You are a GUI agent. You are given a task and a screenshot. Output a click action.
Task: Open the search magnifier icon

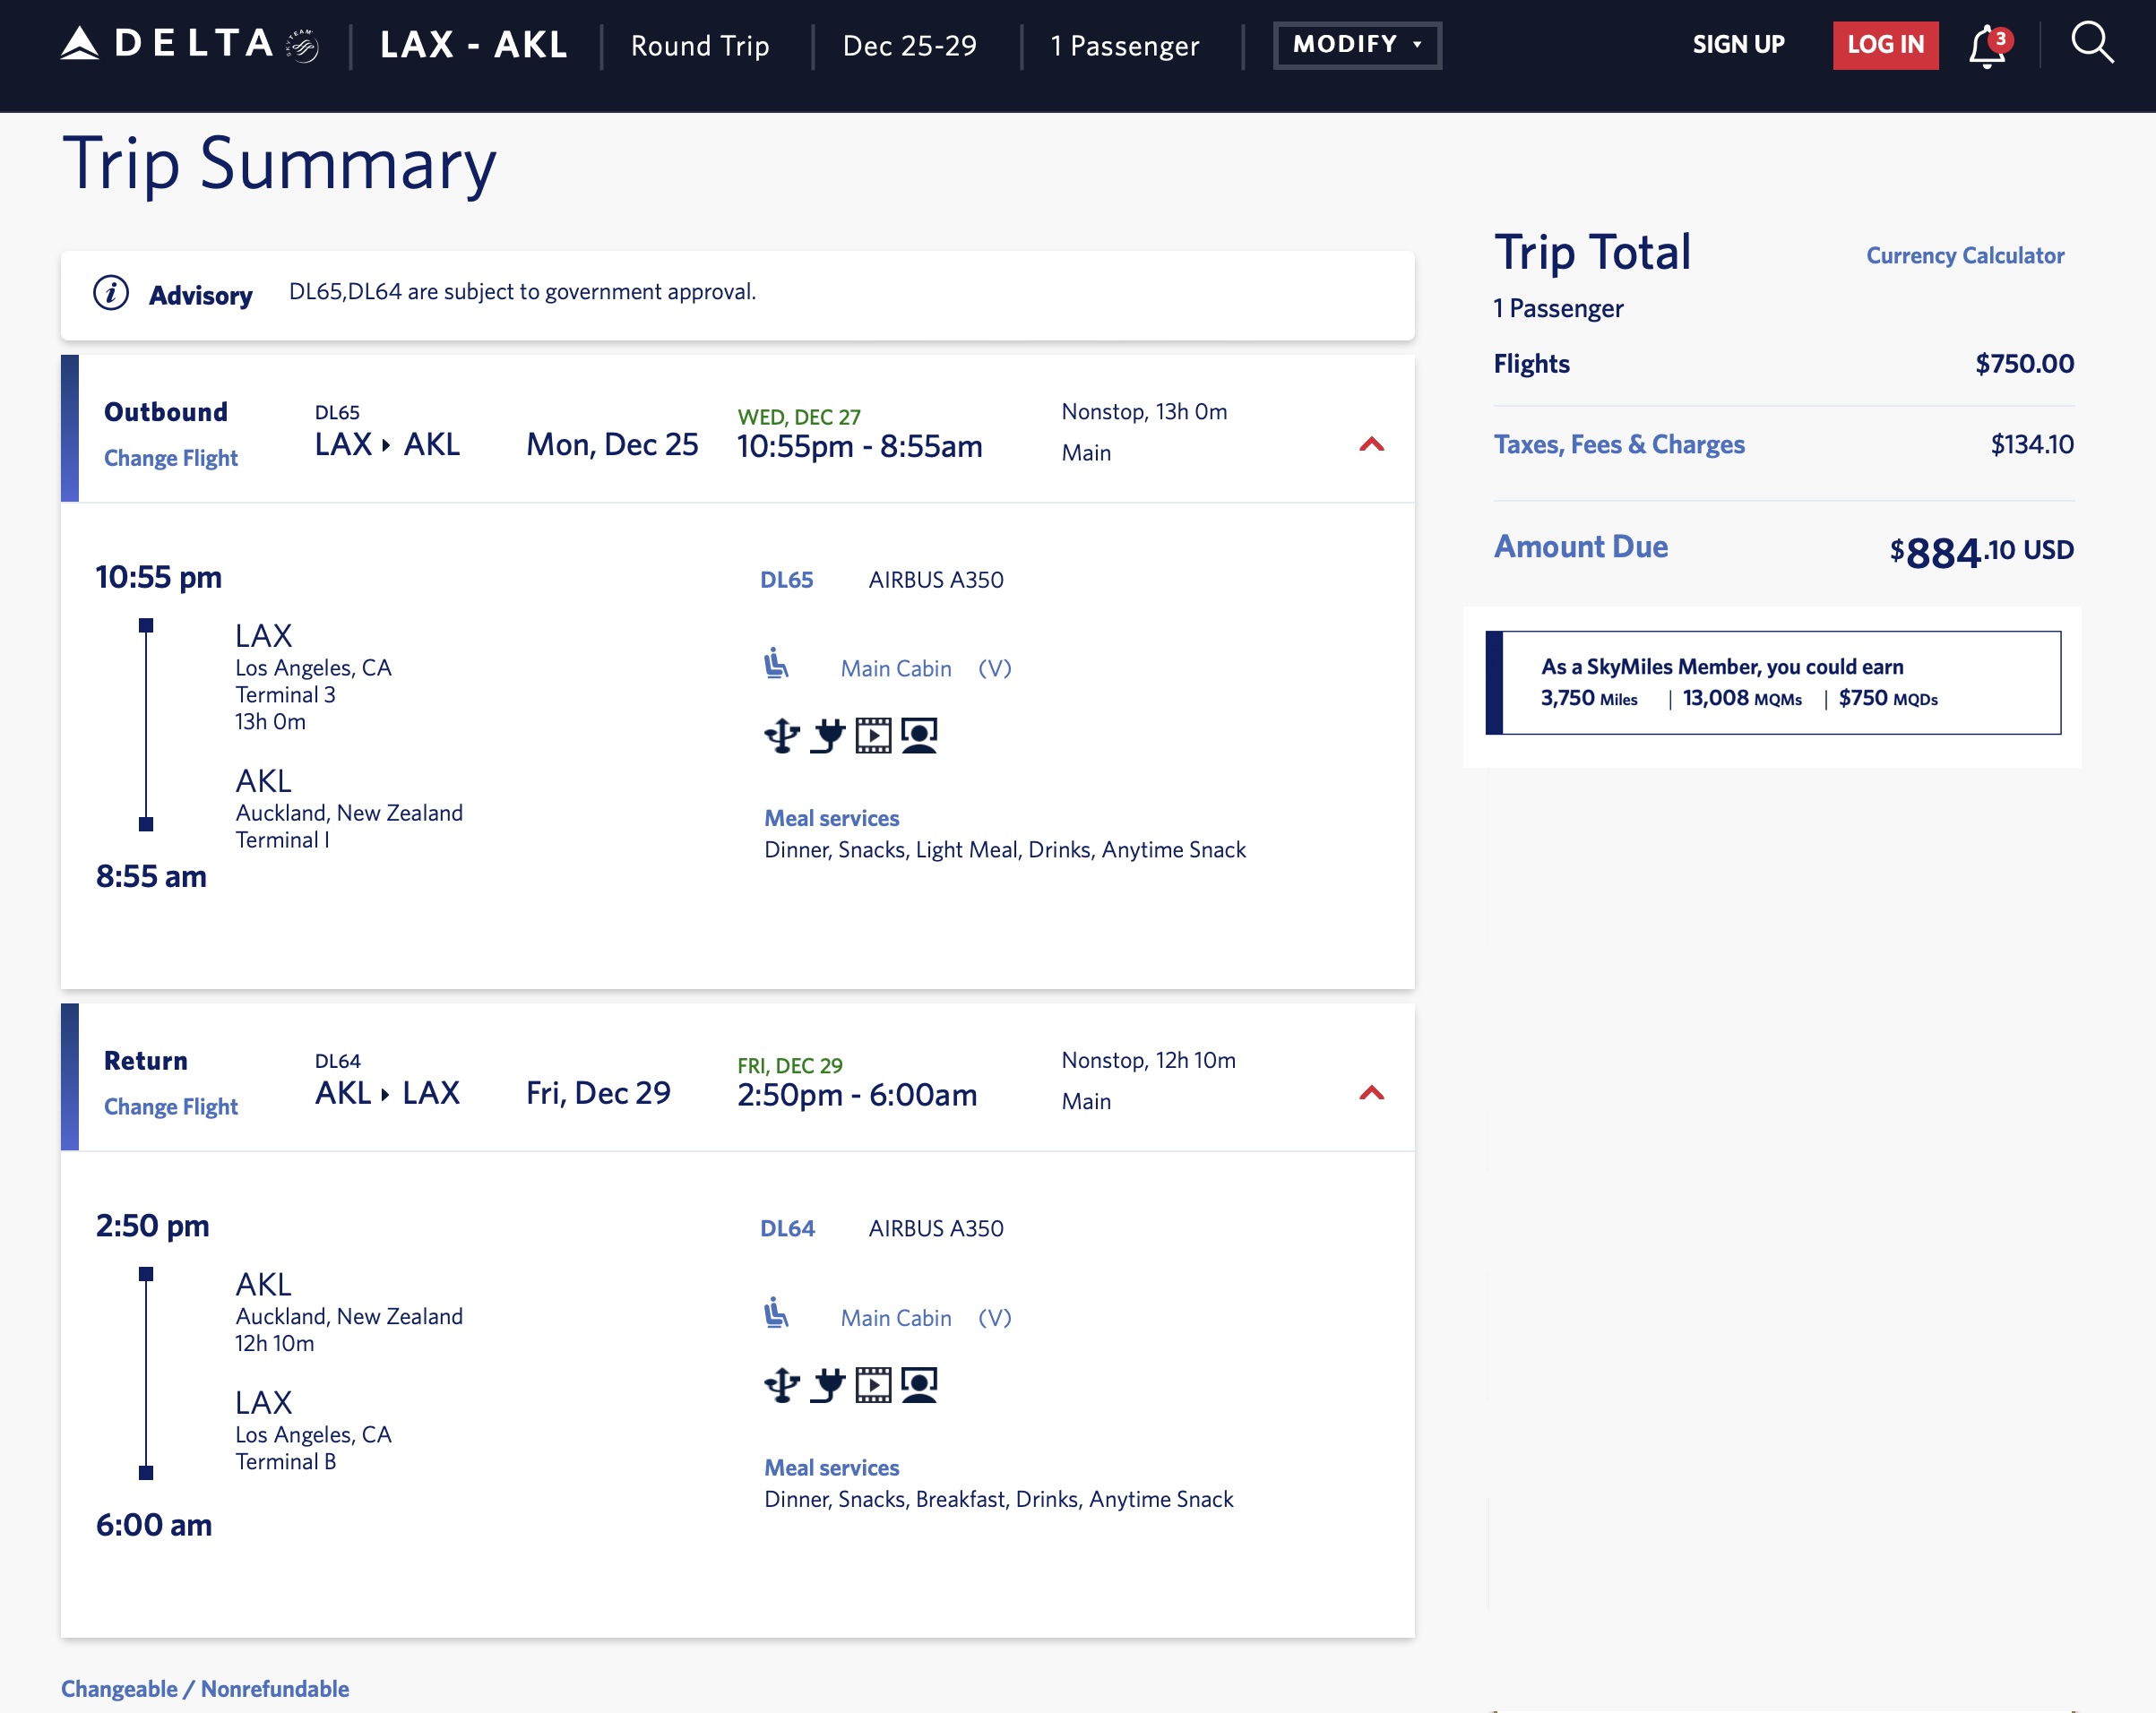click(x=2091, y=43)
